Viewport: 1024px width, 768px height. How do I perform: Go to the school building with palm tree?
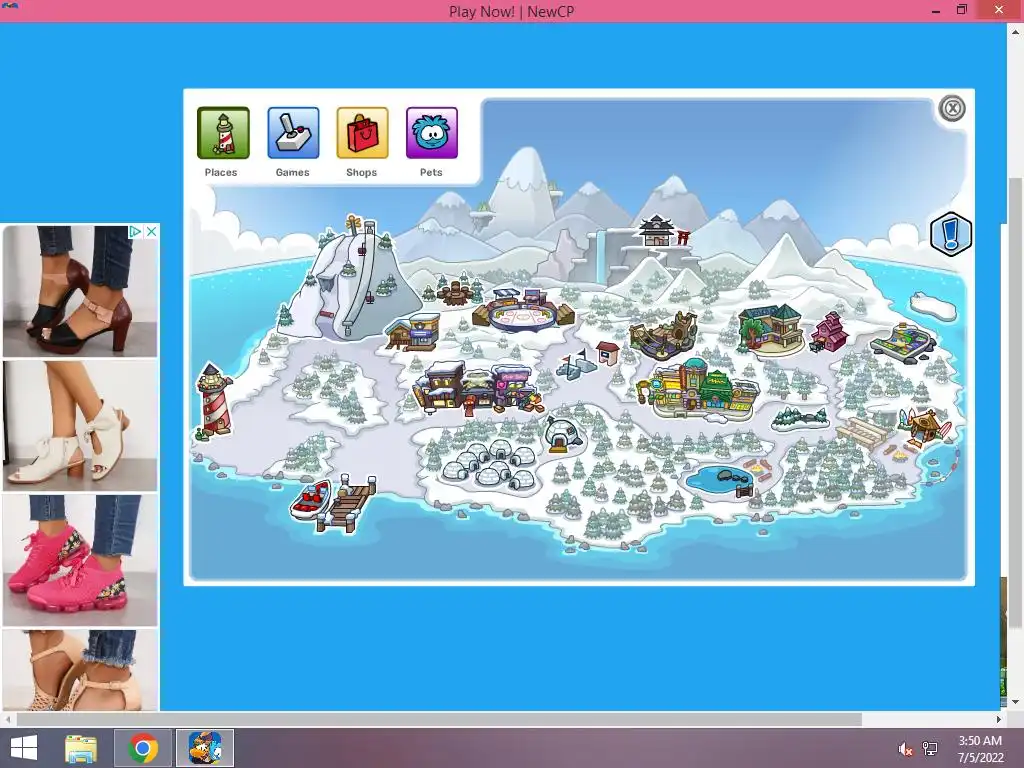(x=771, y=328)
